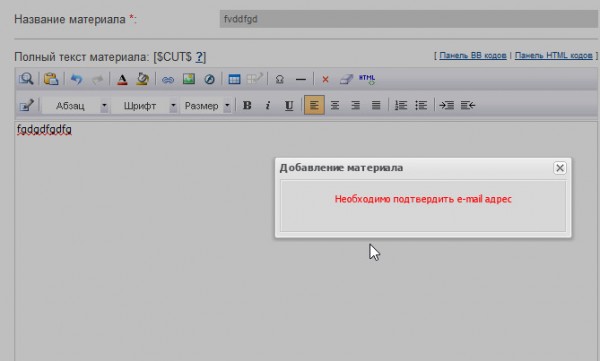Switch to HTML source view
Viewport: 600px width, 361px height.
(x=367, y=79)
